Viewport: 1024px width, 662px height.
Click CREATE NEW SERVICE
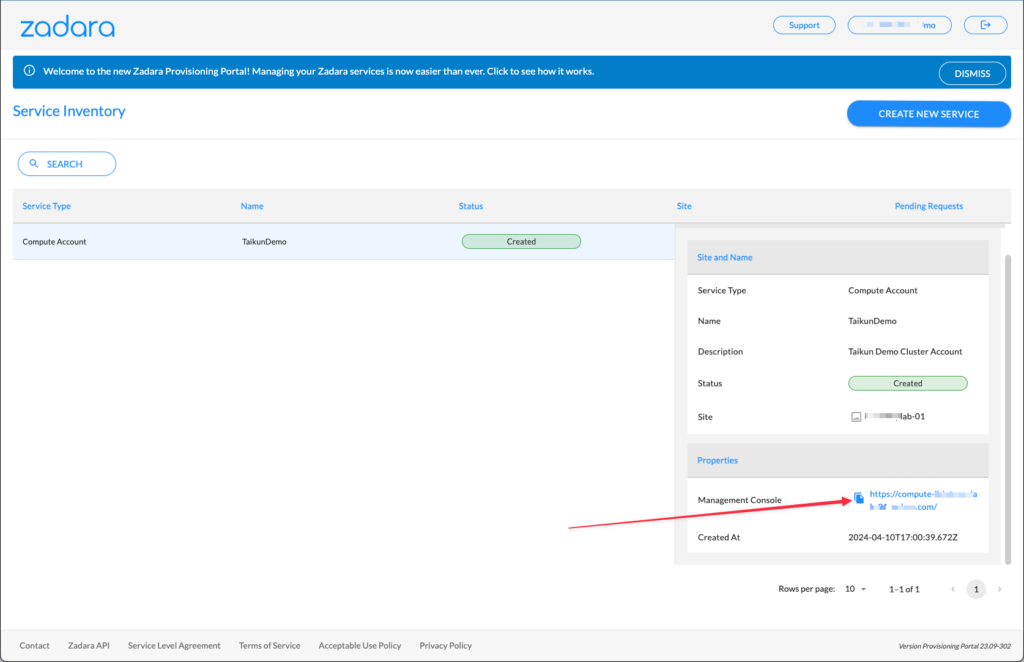pos(928,113)
